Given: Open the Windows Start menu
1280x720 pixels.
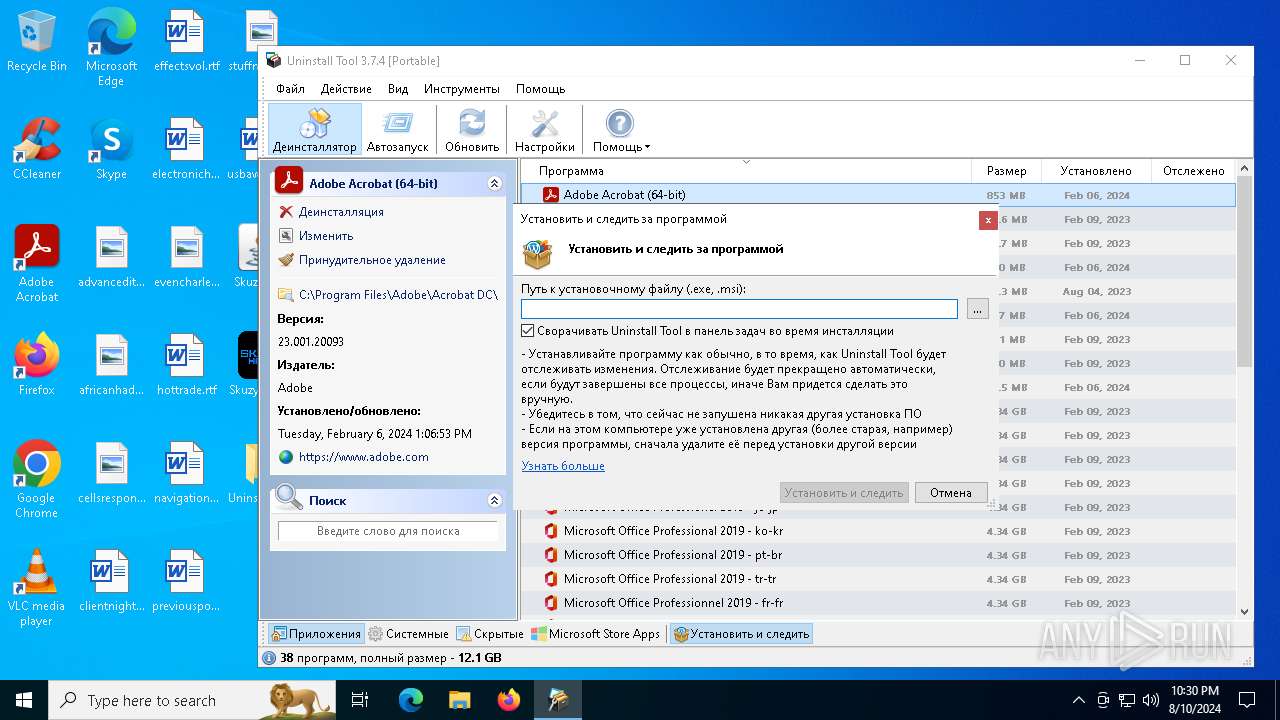Looking at the screenshot, I should (24, 700).
